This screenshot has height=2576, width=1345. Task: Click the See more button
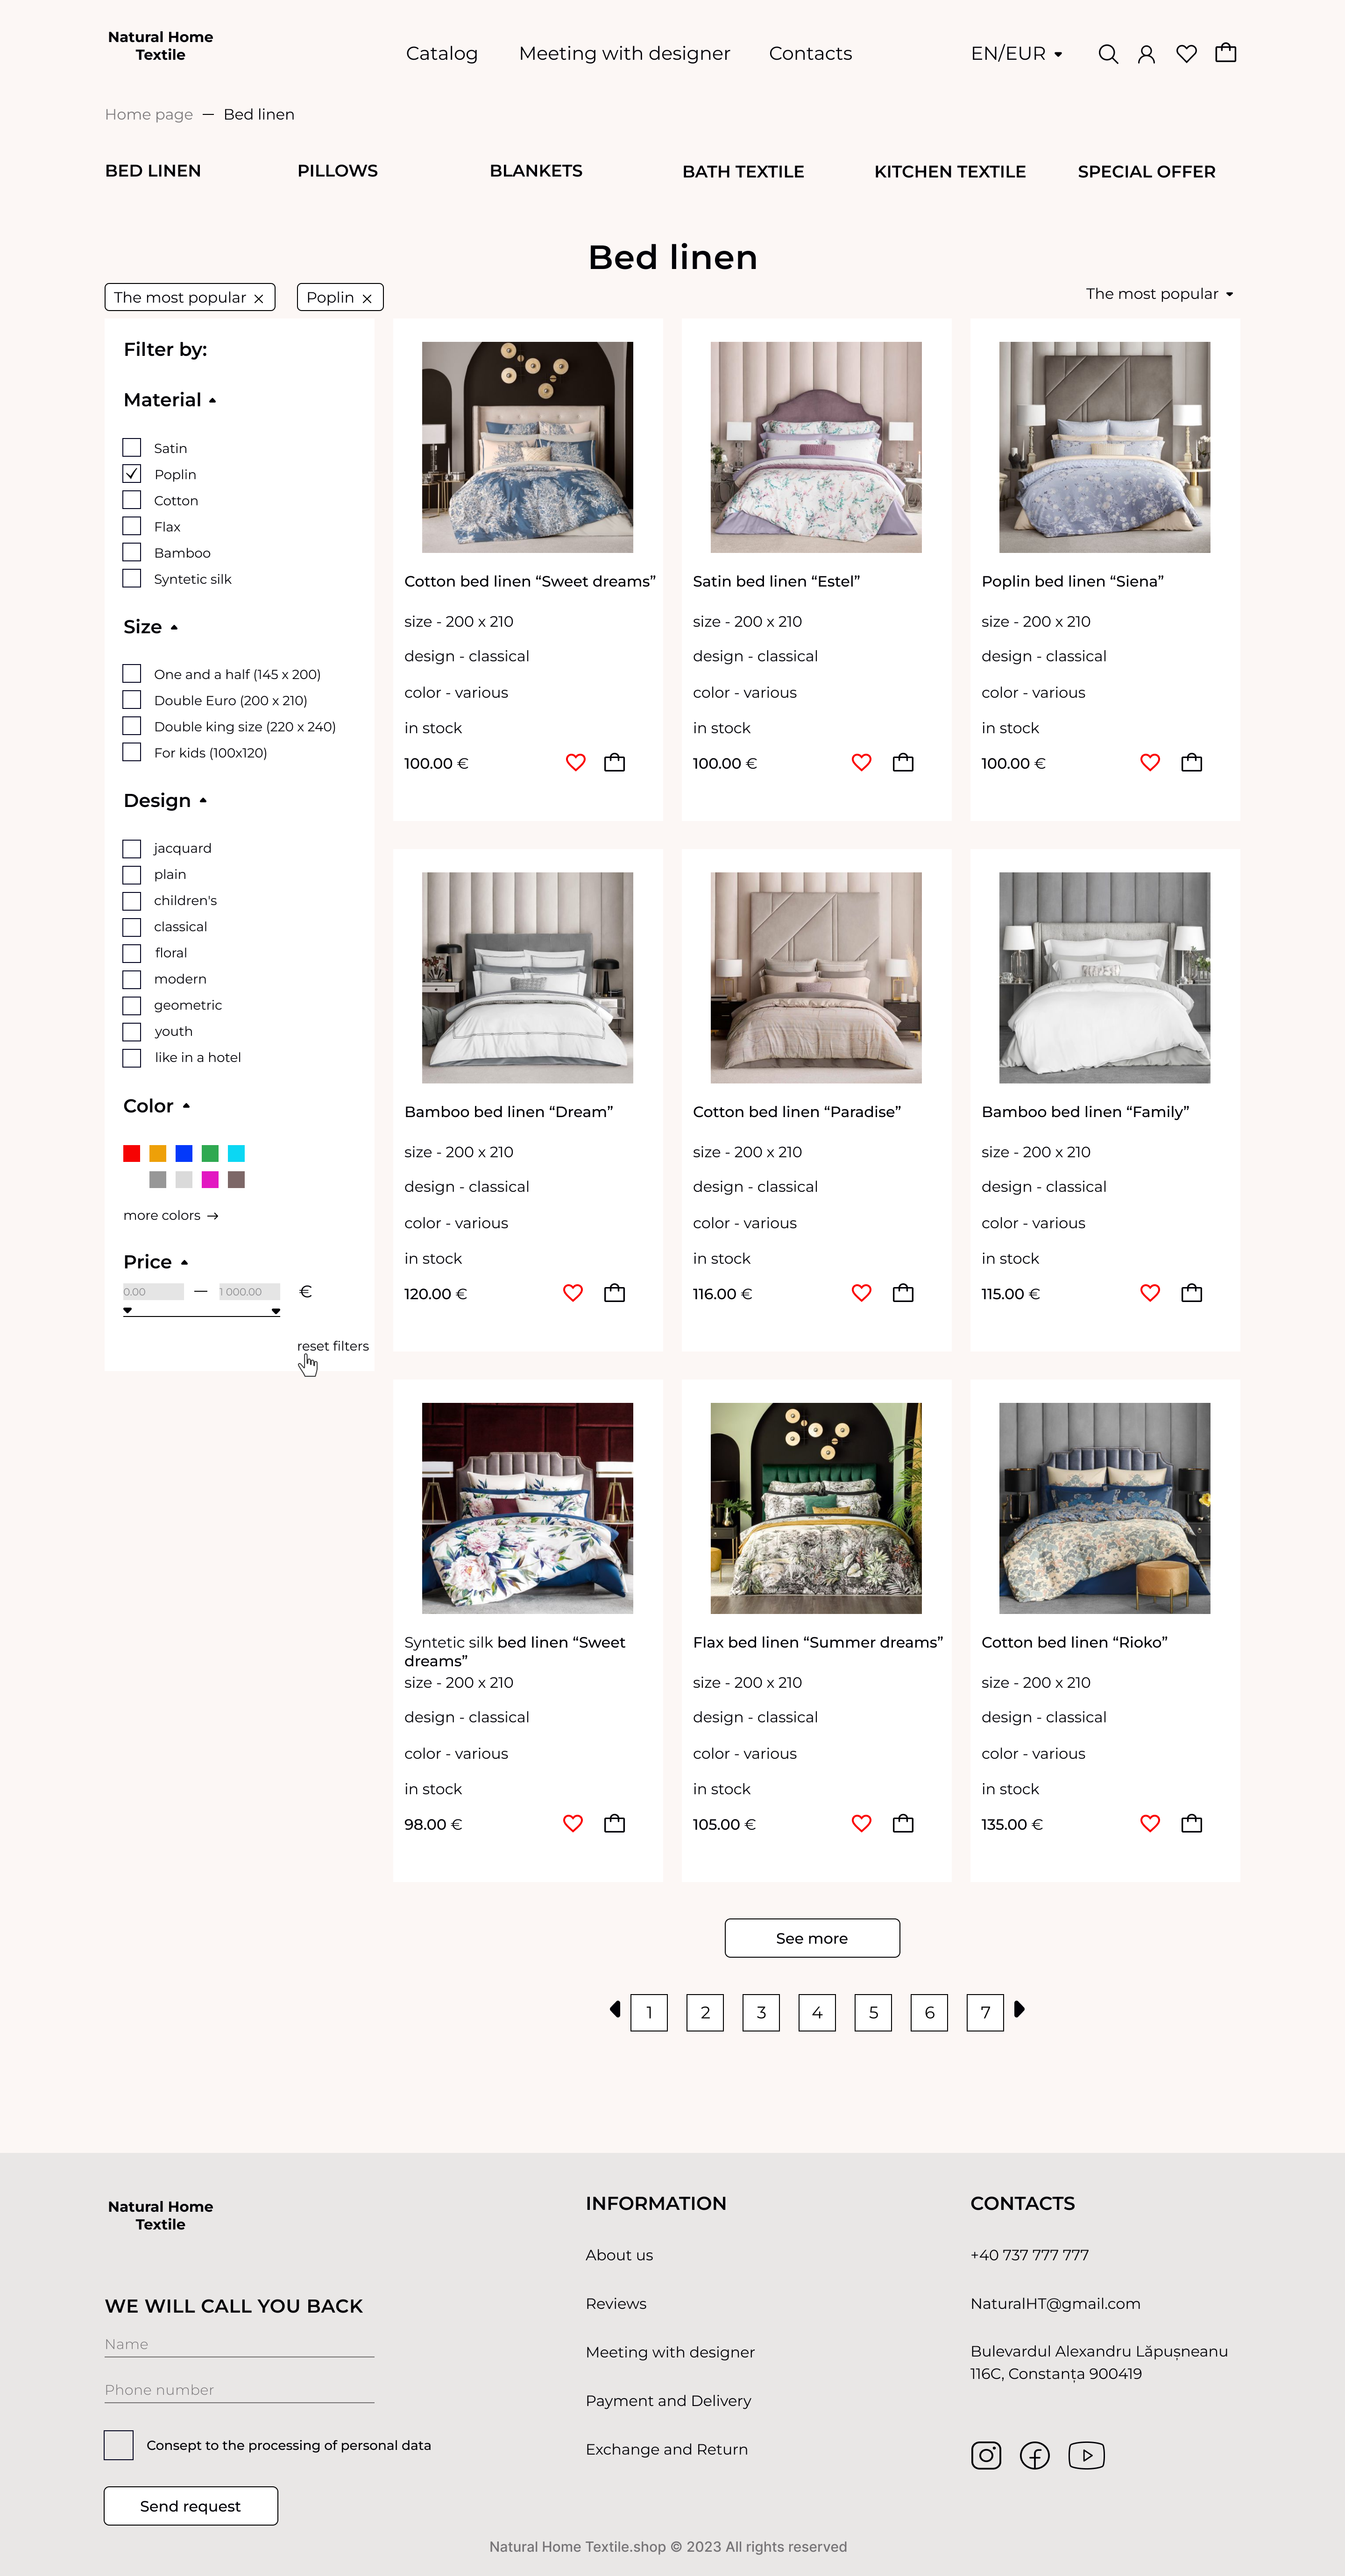pyautogui.click(x=812, y=1938)
